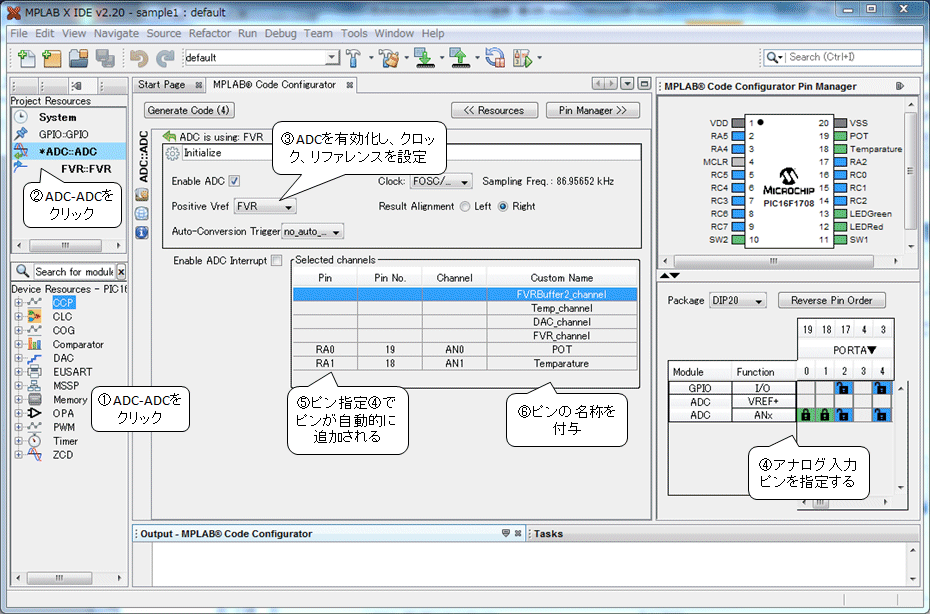Select Right result alignment
The image size is (930, 614).
coord(503,206)
